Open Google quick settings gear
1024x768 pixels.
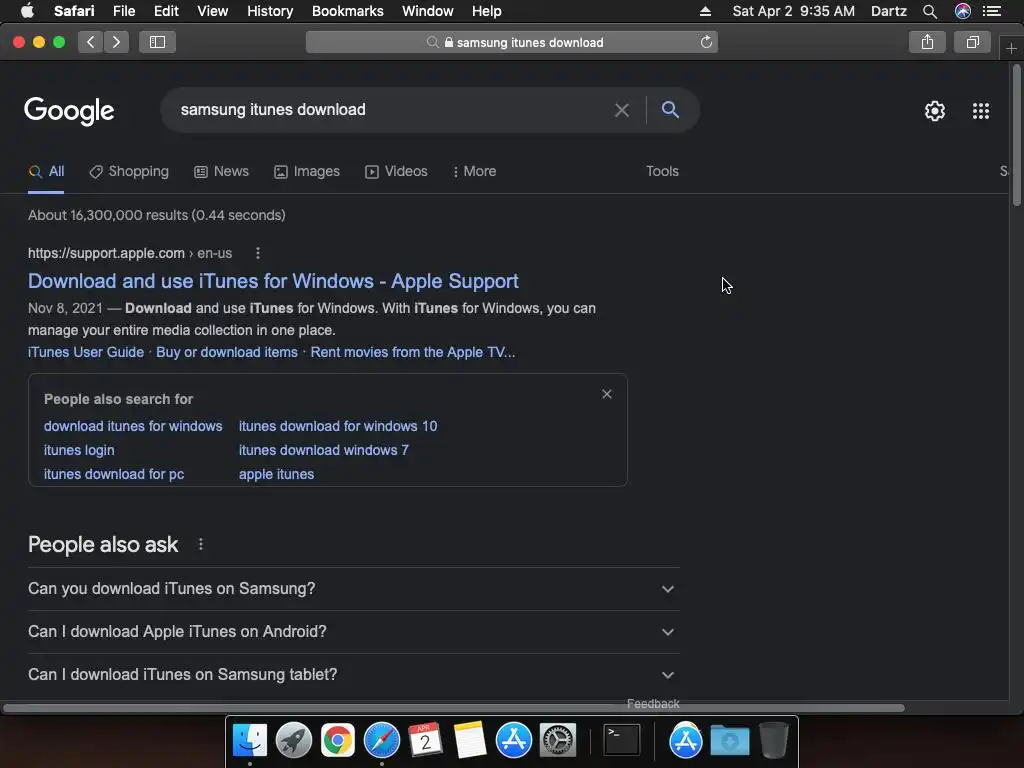pyautogui.click(x=935, y=111)
